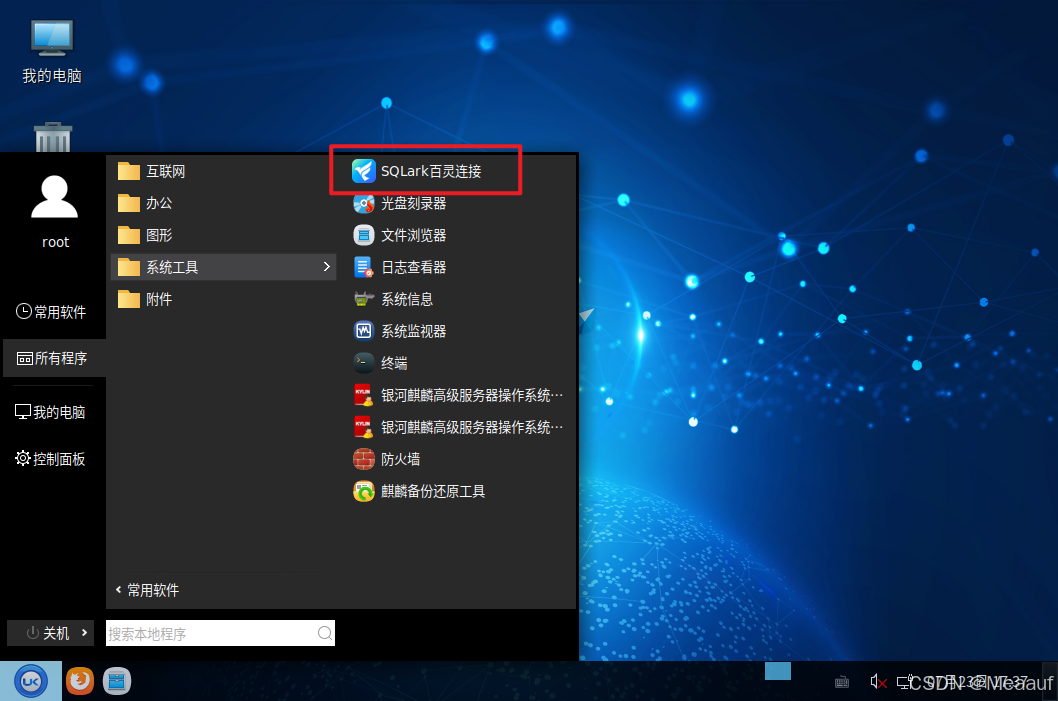Open the 光盘刻录器 disc burner
This screenshot has height=701, width=1058.
pyautogui.click(x=399, y=203)
